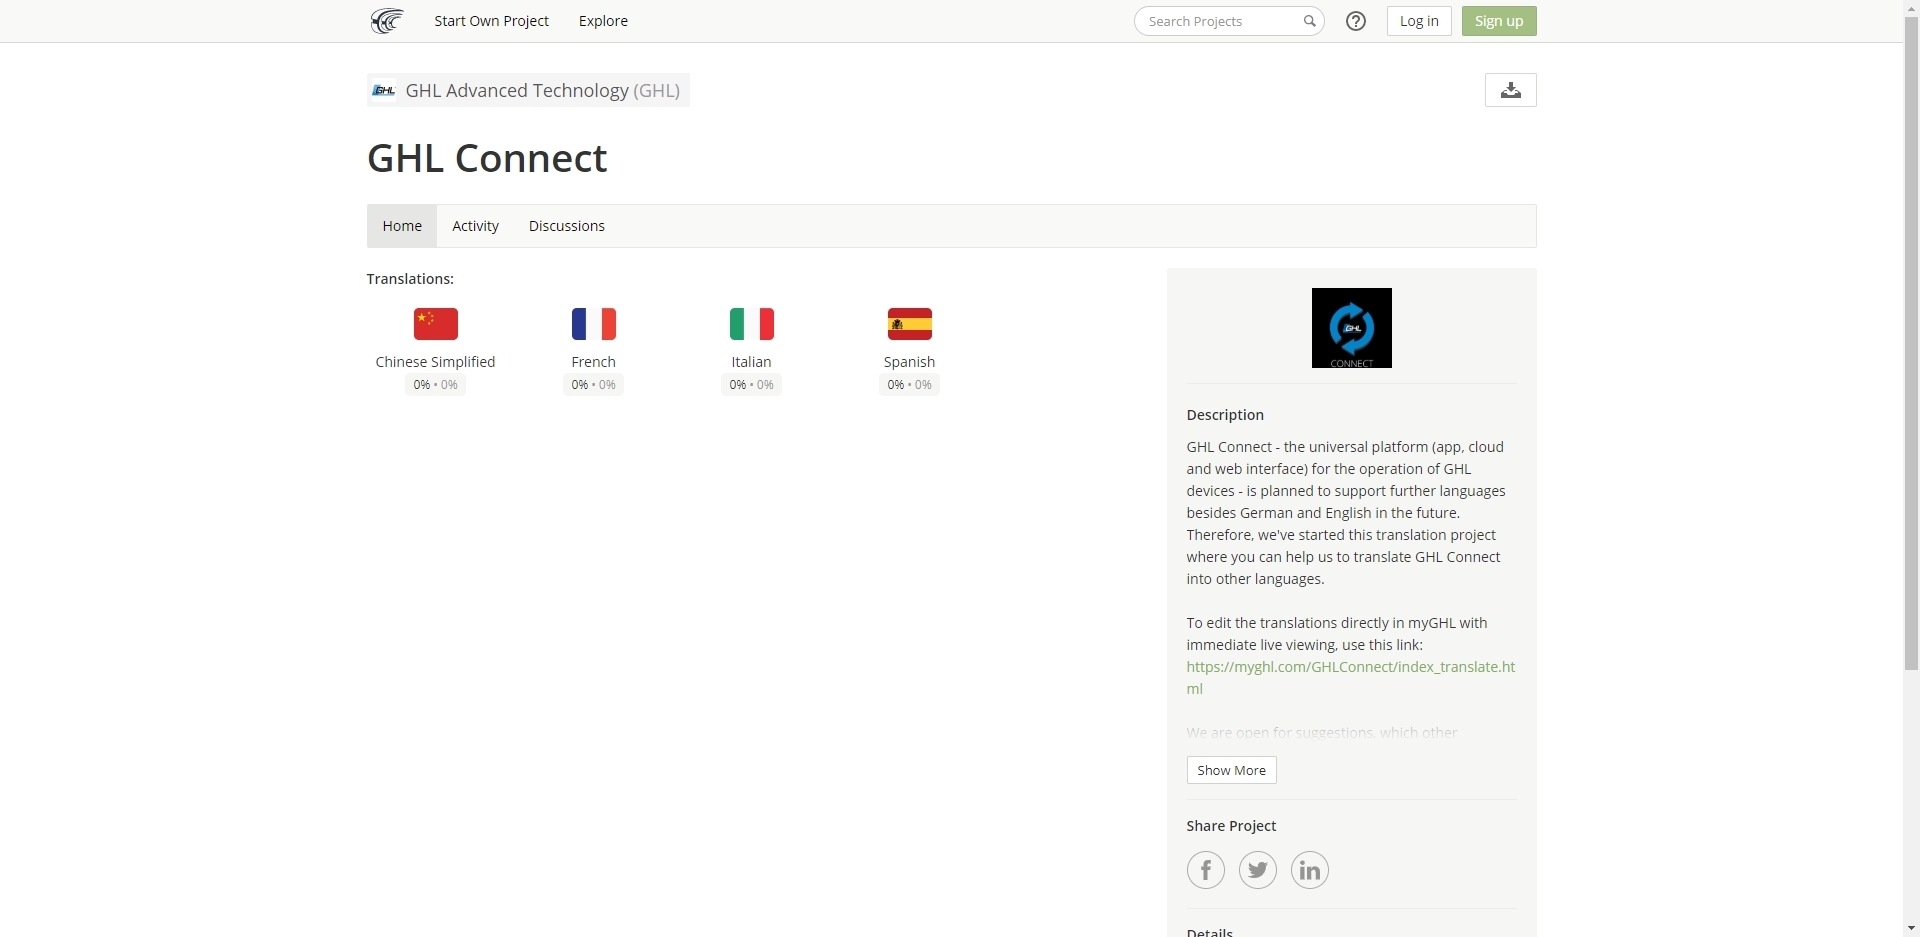Share project on Facebook
The width and height of the screenshot is (1920, 937).
tap(1205, 870)
